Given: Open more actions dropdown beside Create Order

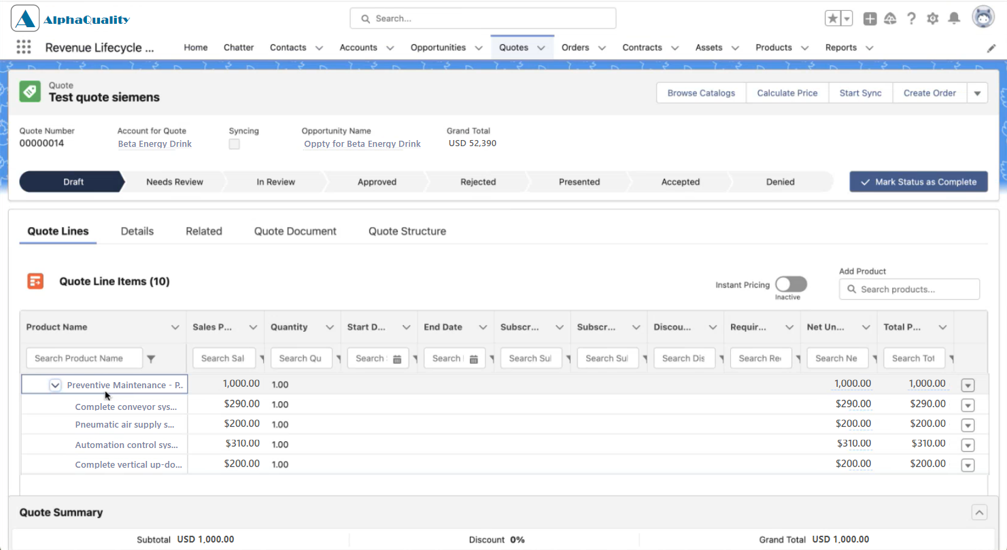Looking at the screenshot, I should point(977,93).
